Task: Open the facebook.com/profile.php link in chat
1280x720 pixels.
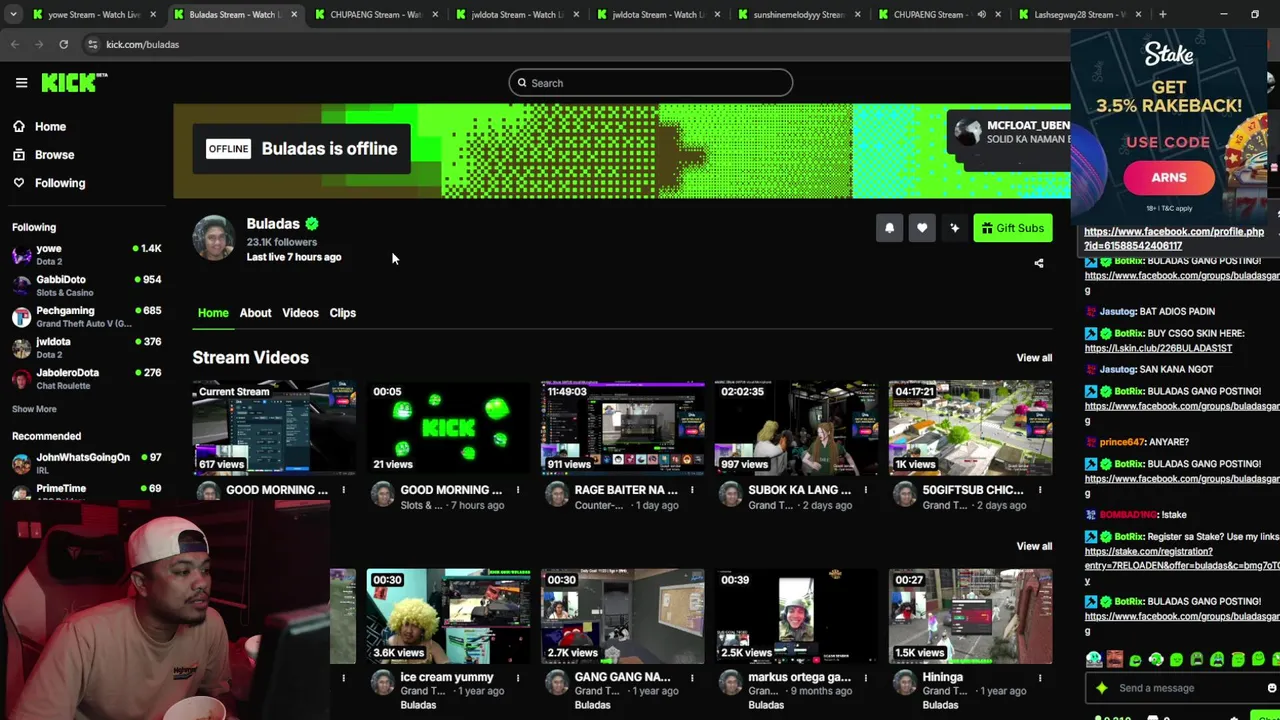Action: pyautogui.click(x=1173, y=238)
